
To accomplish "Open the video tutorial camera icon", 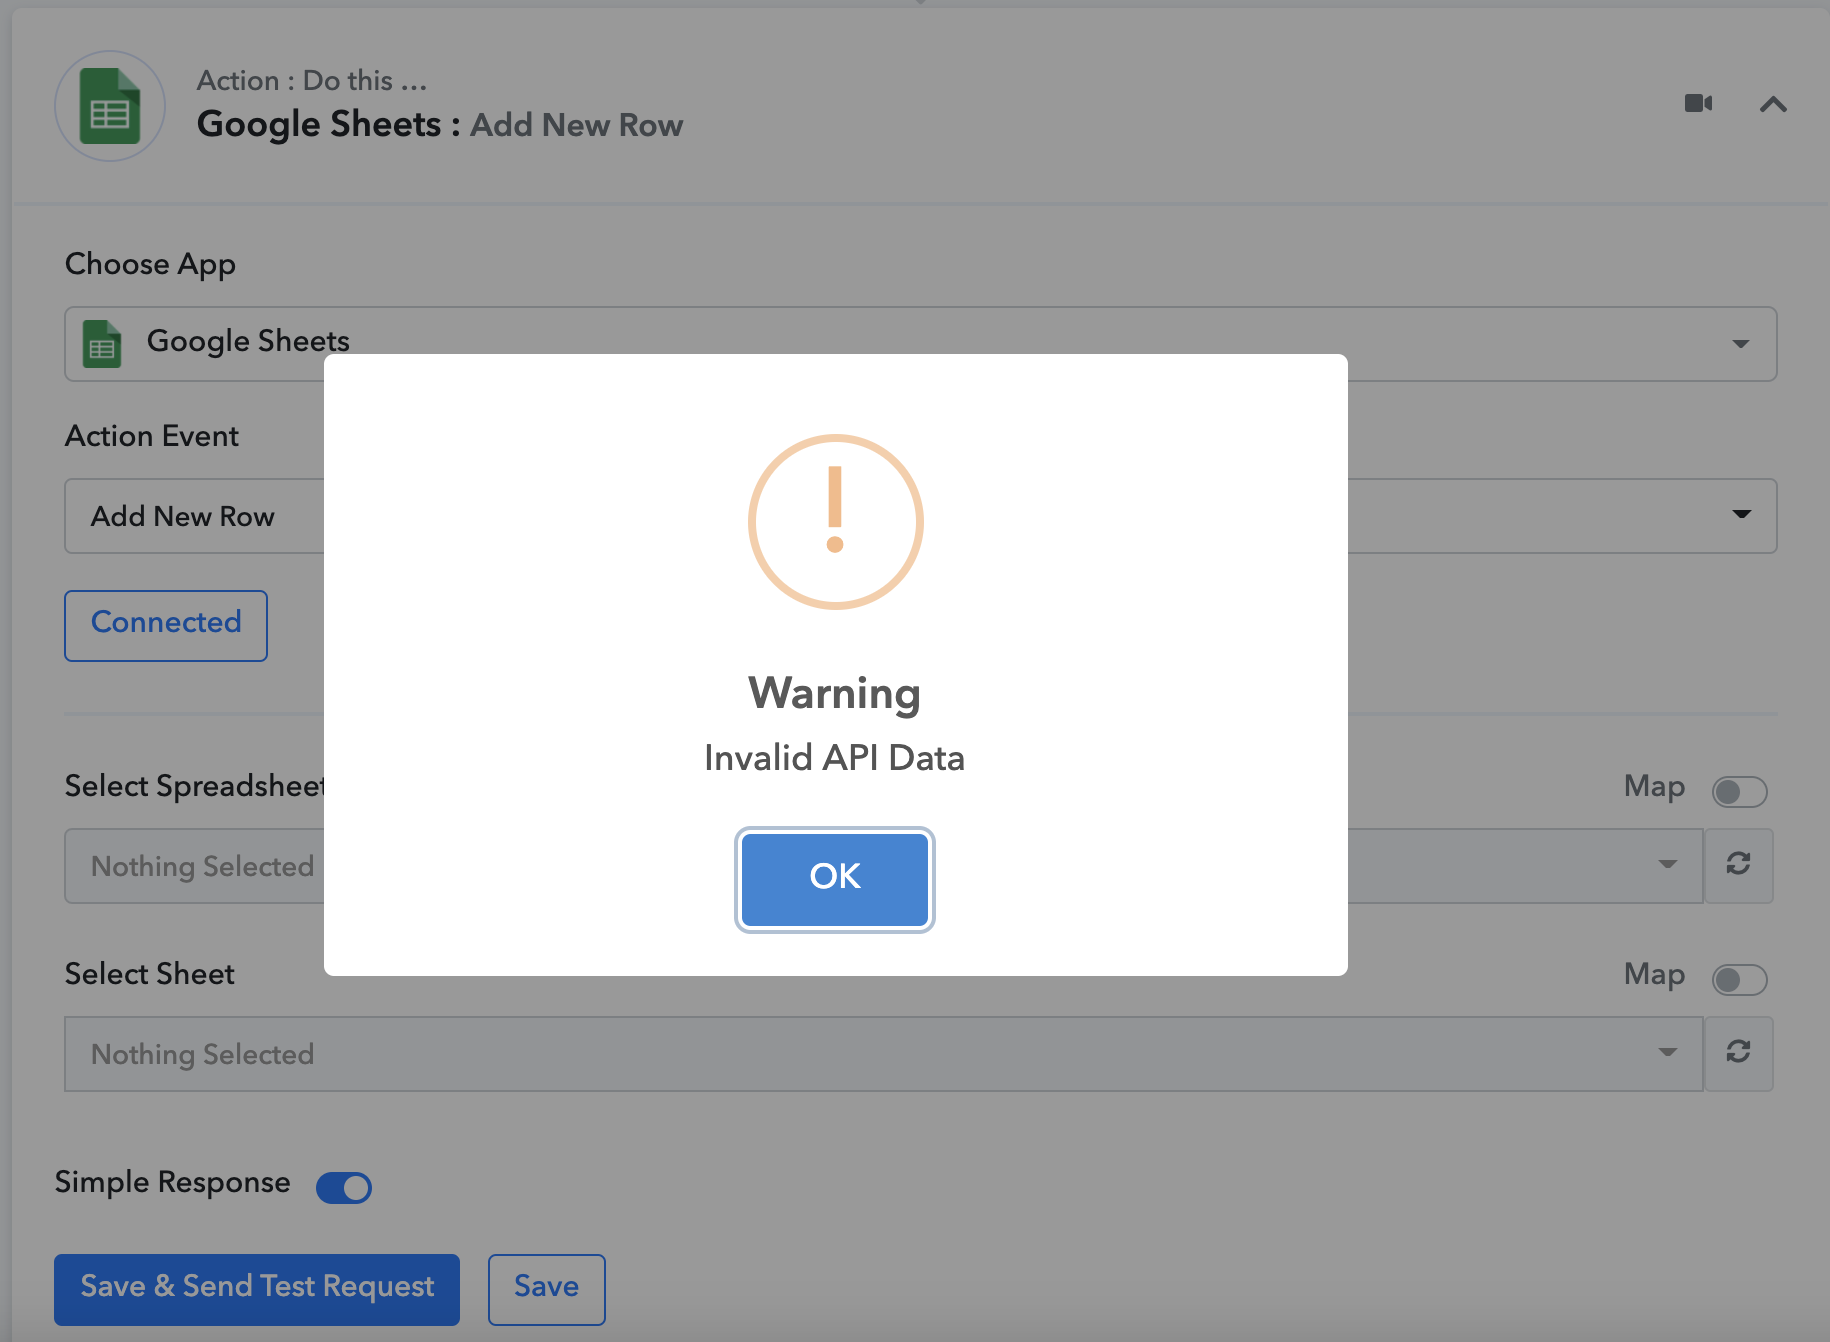I will [x=1698, y=104].
